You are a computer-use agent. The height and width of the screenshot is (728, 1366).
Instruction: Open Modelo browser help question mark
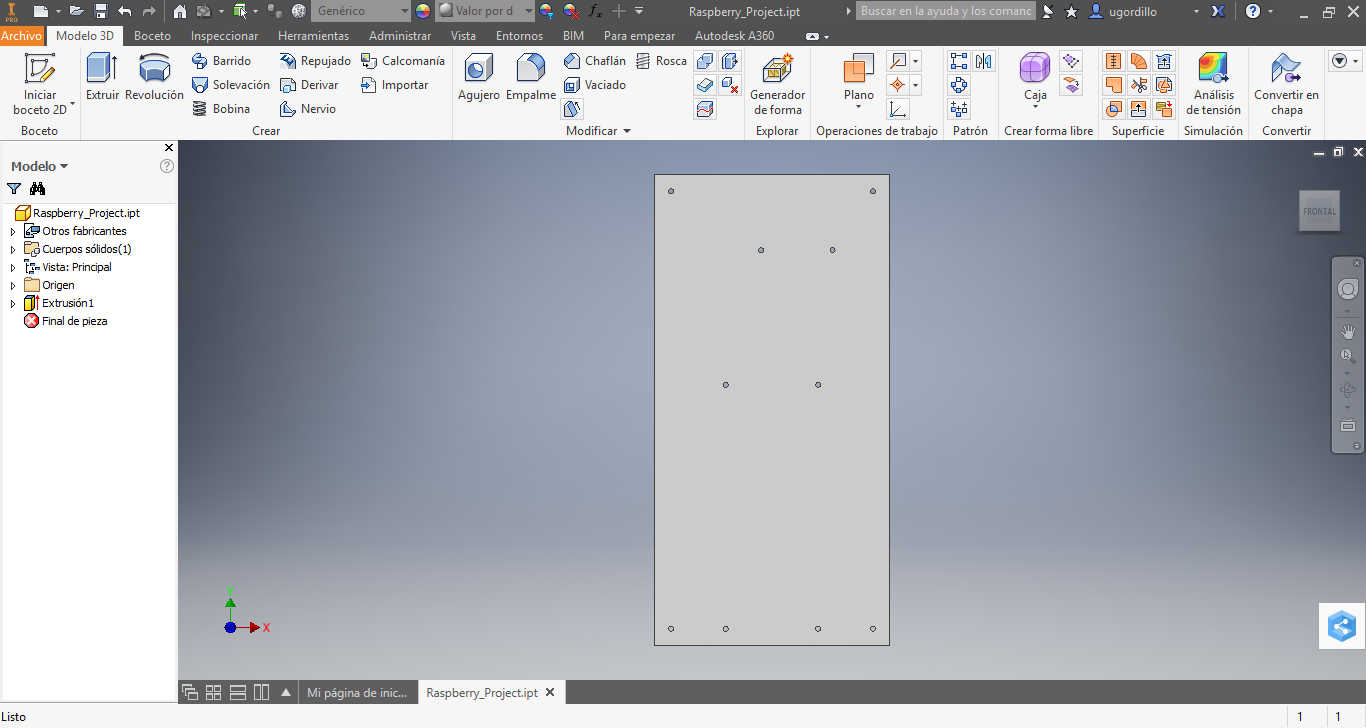point(167,166)
